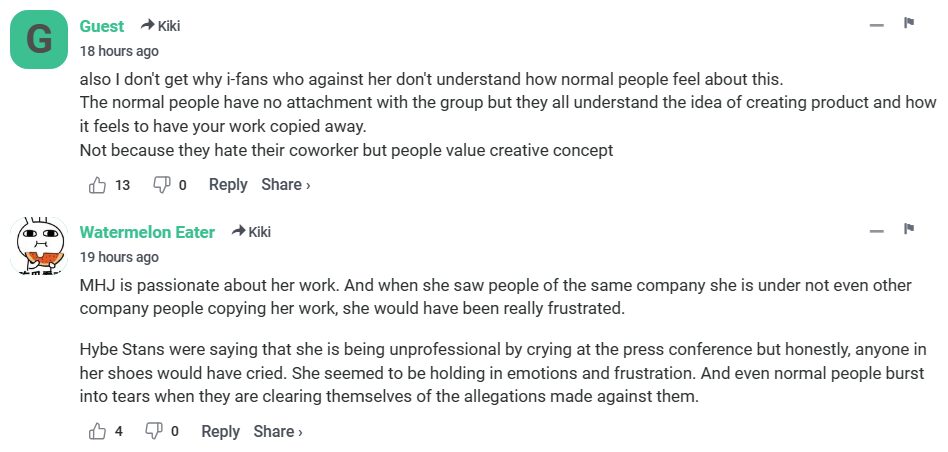Open Share menu on Watermelon Eater comment
The height and width of the screenshot is (452, 948).
tap(277, 432)
